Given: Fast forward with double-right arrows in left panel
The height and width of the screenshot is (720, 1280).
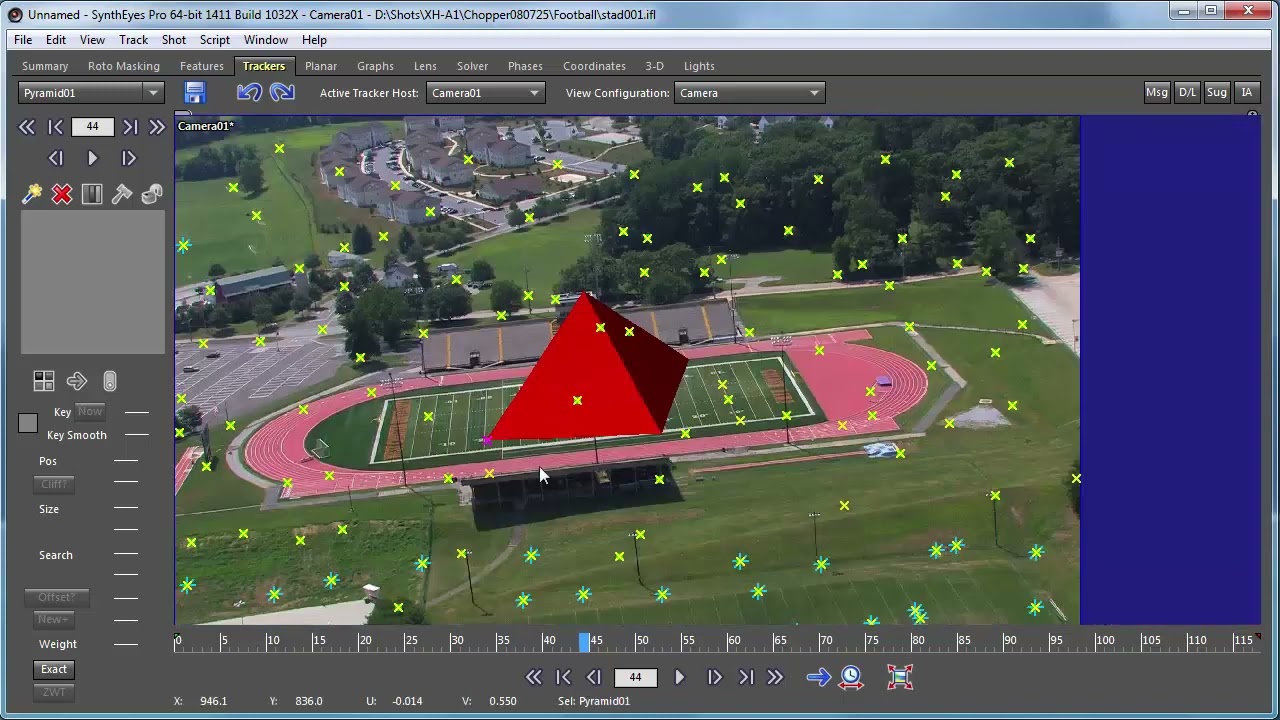Looking at the screenshot, I should tap(157, 127).
